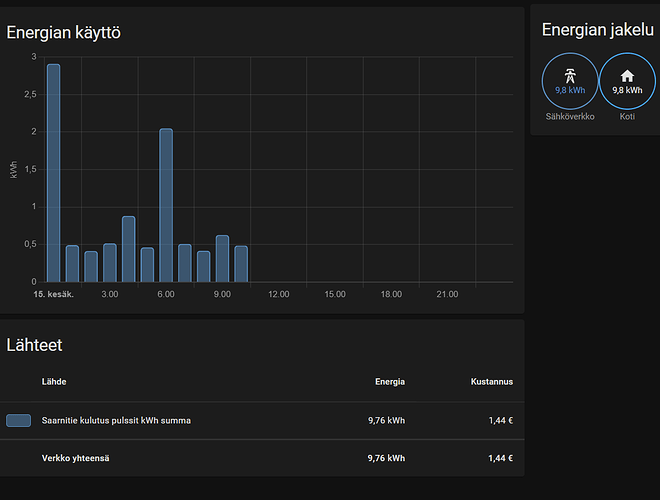Click the 1,44 € cost in Saarnitie row

tap(500, 420)
